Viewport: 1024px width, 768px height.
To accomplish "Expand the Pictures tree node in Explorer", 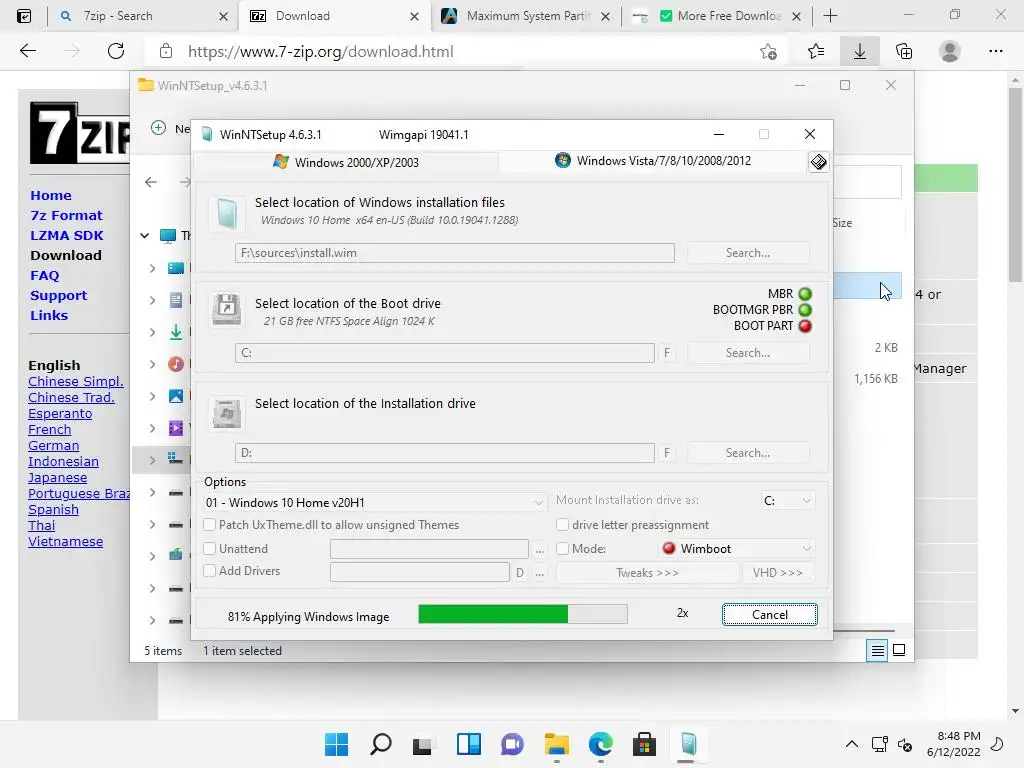I will tap(152, 396).
